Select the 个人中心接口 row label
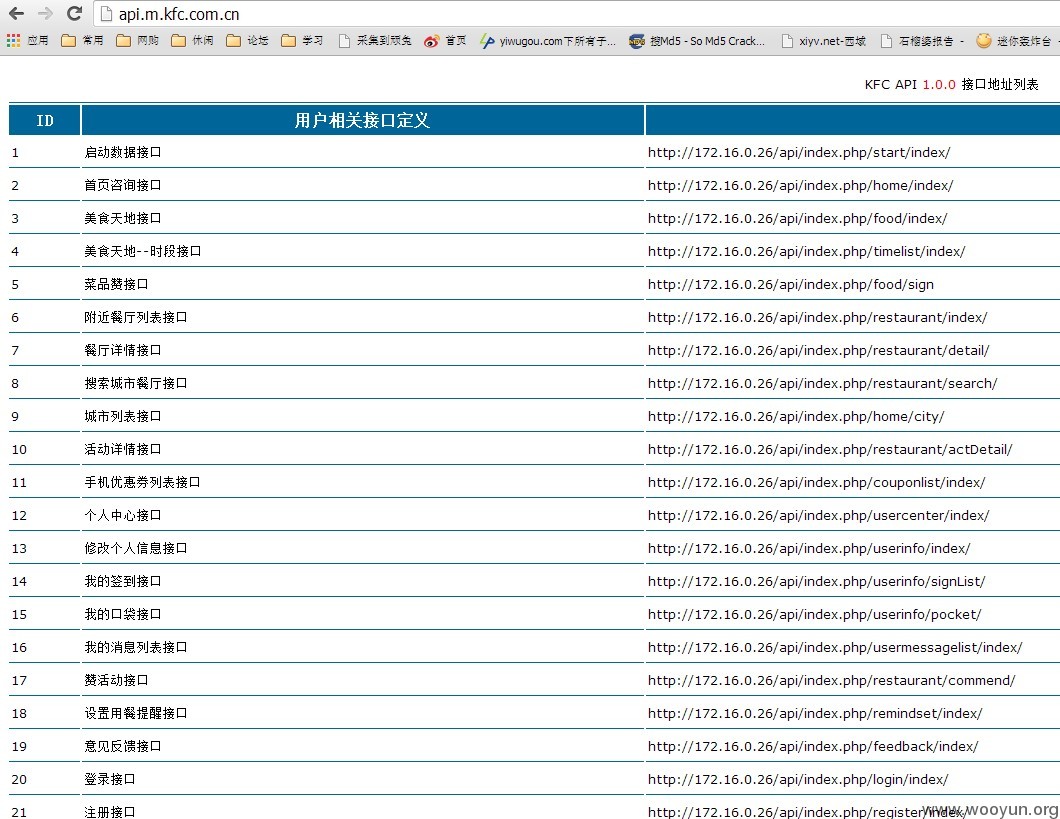This screenshot has height=819, width=1060. (122, 515)
